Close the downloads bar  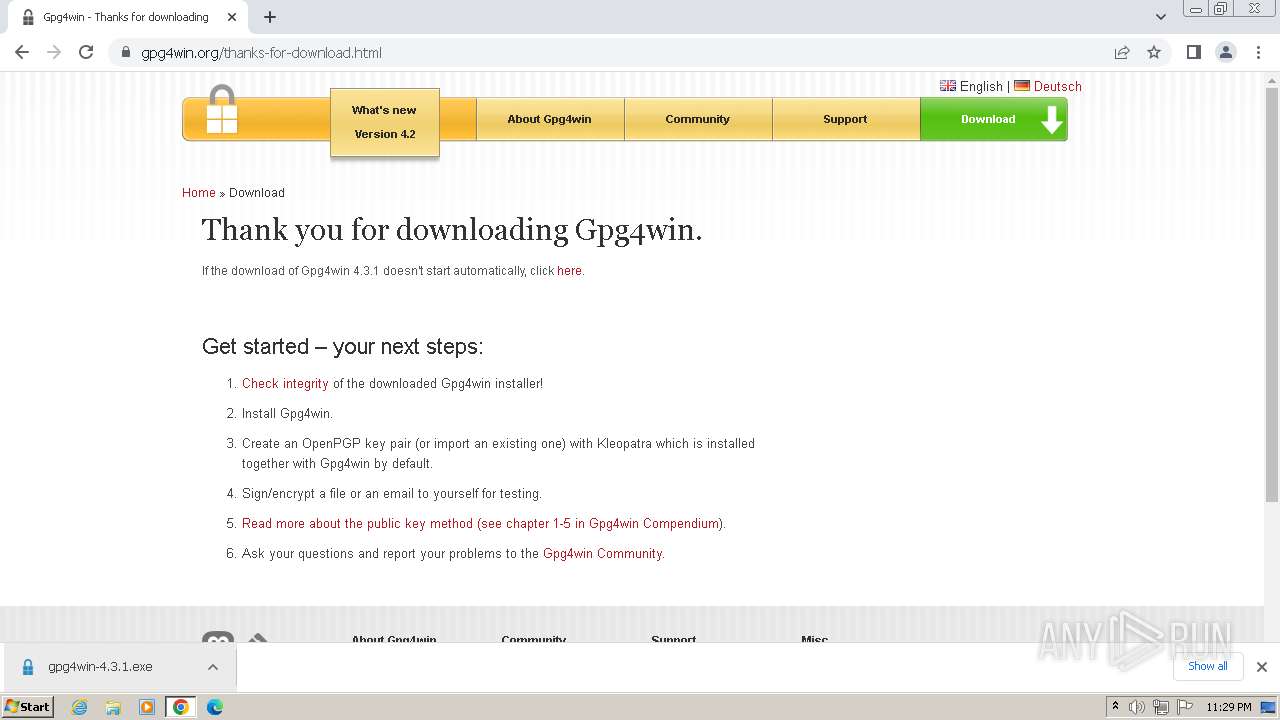pos(1261,667)
